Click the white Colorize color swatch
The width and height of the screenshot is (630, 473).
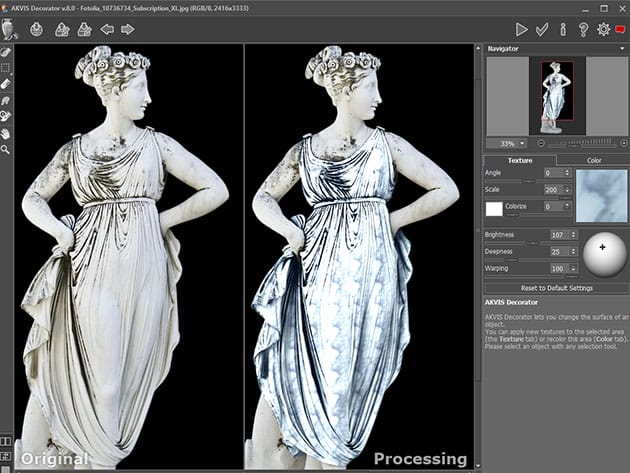[494, 208]
